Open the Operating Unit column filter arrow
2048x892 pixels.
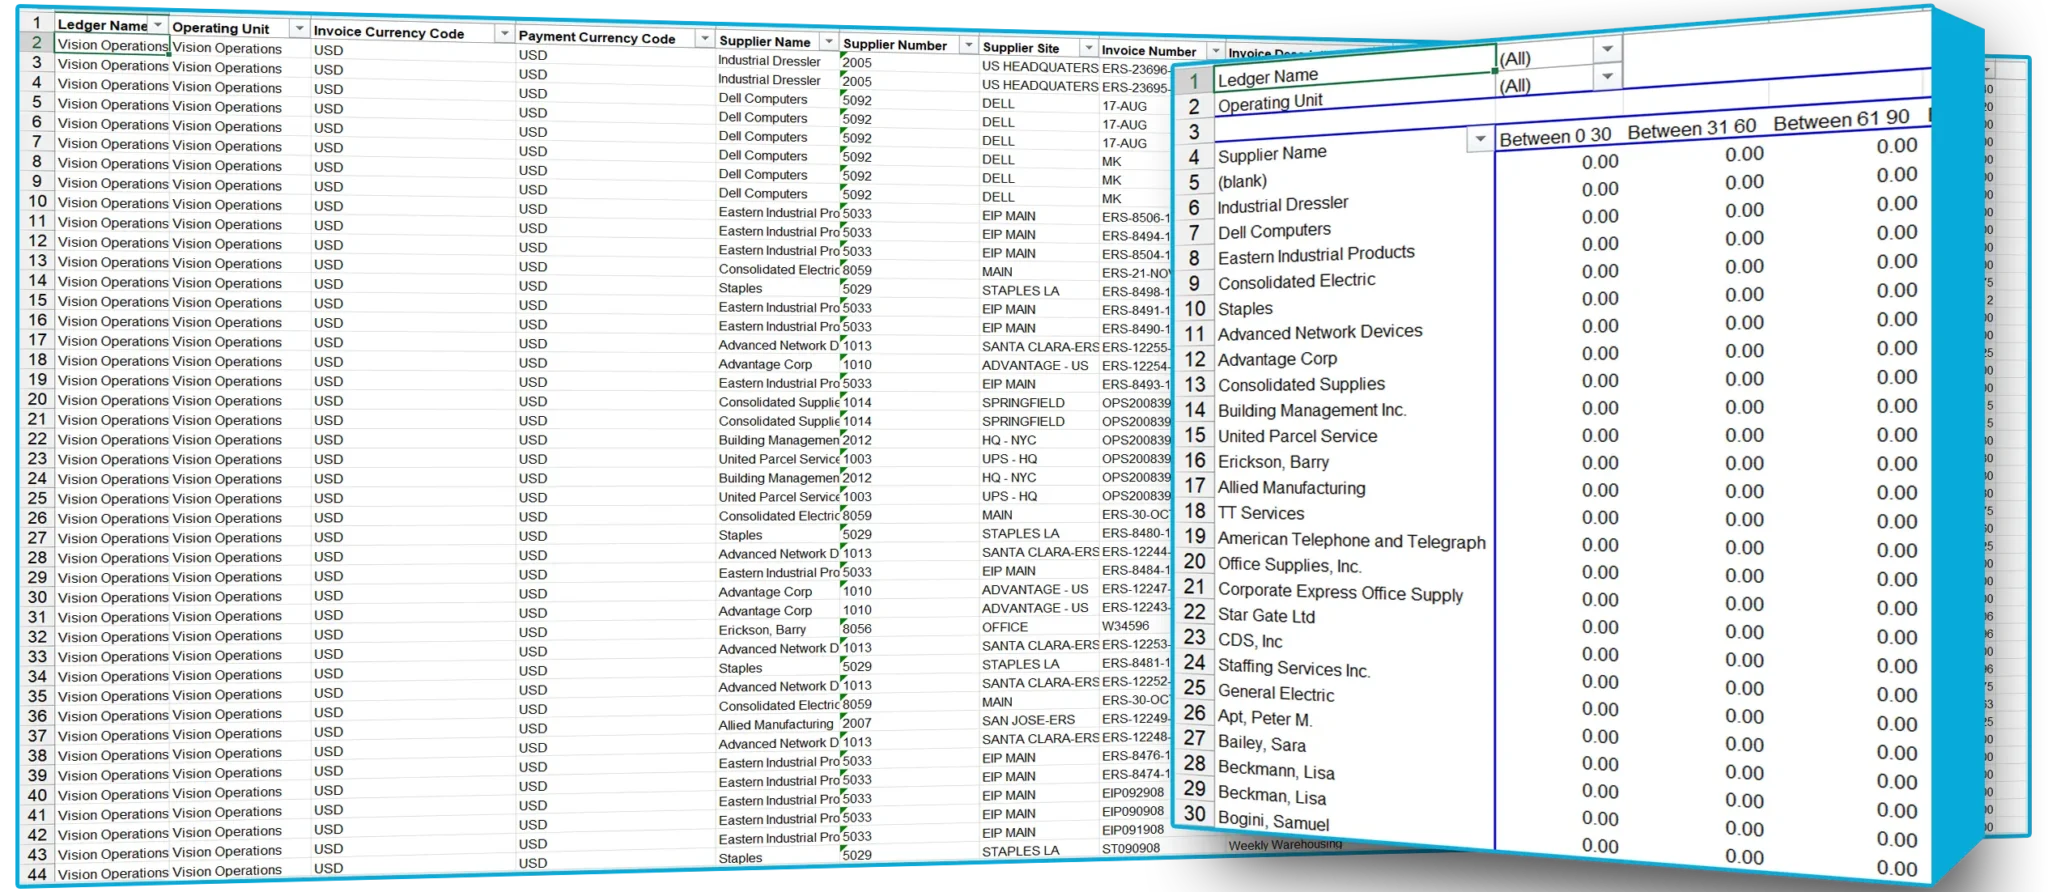click(x=299, y=28)
